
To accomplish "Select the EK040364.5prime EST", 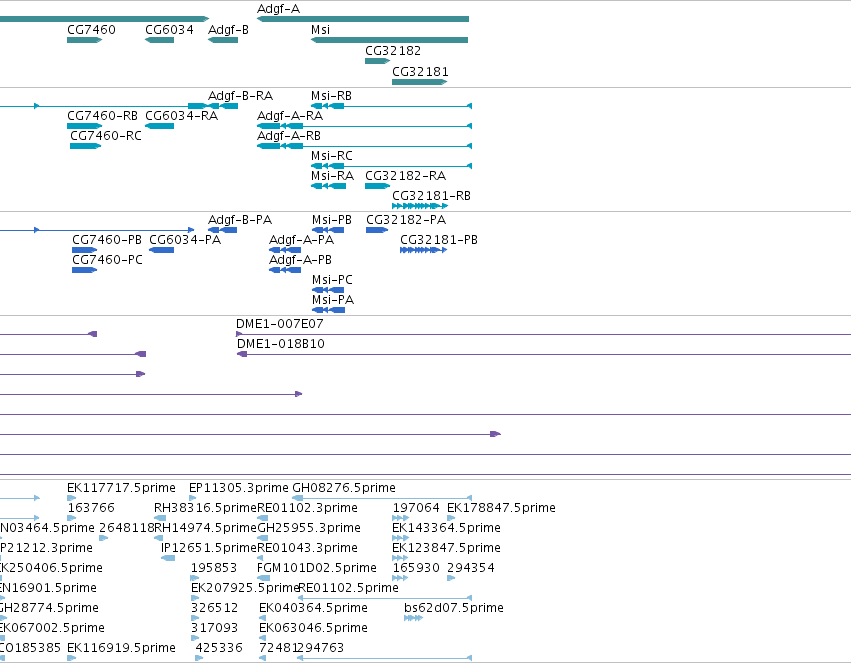I will coord(263,619).
